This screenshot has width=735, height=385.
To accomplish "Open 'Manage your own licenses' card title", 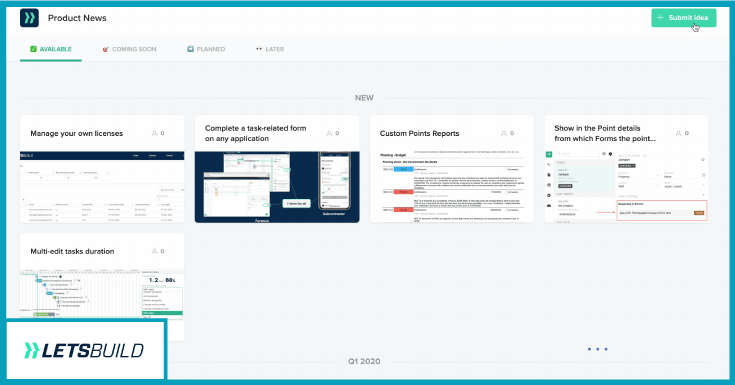I will (76, 133).
